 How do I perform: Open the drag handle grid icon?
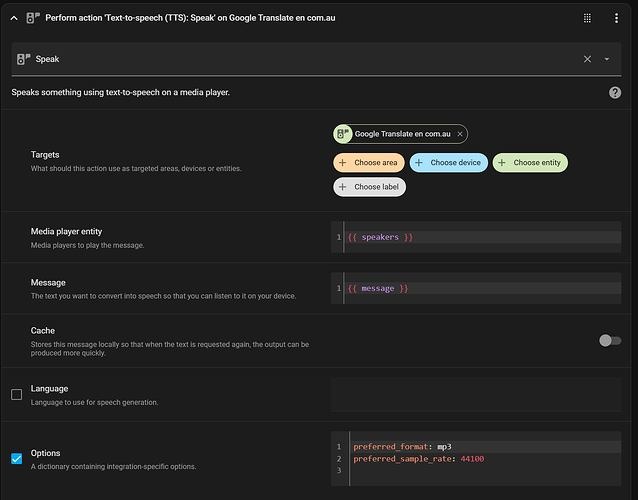click(x=587, y=18)
